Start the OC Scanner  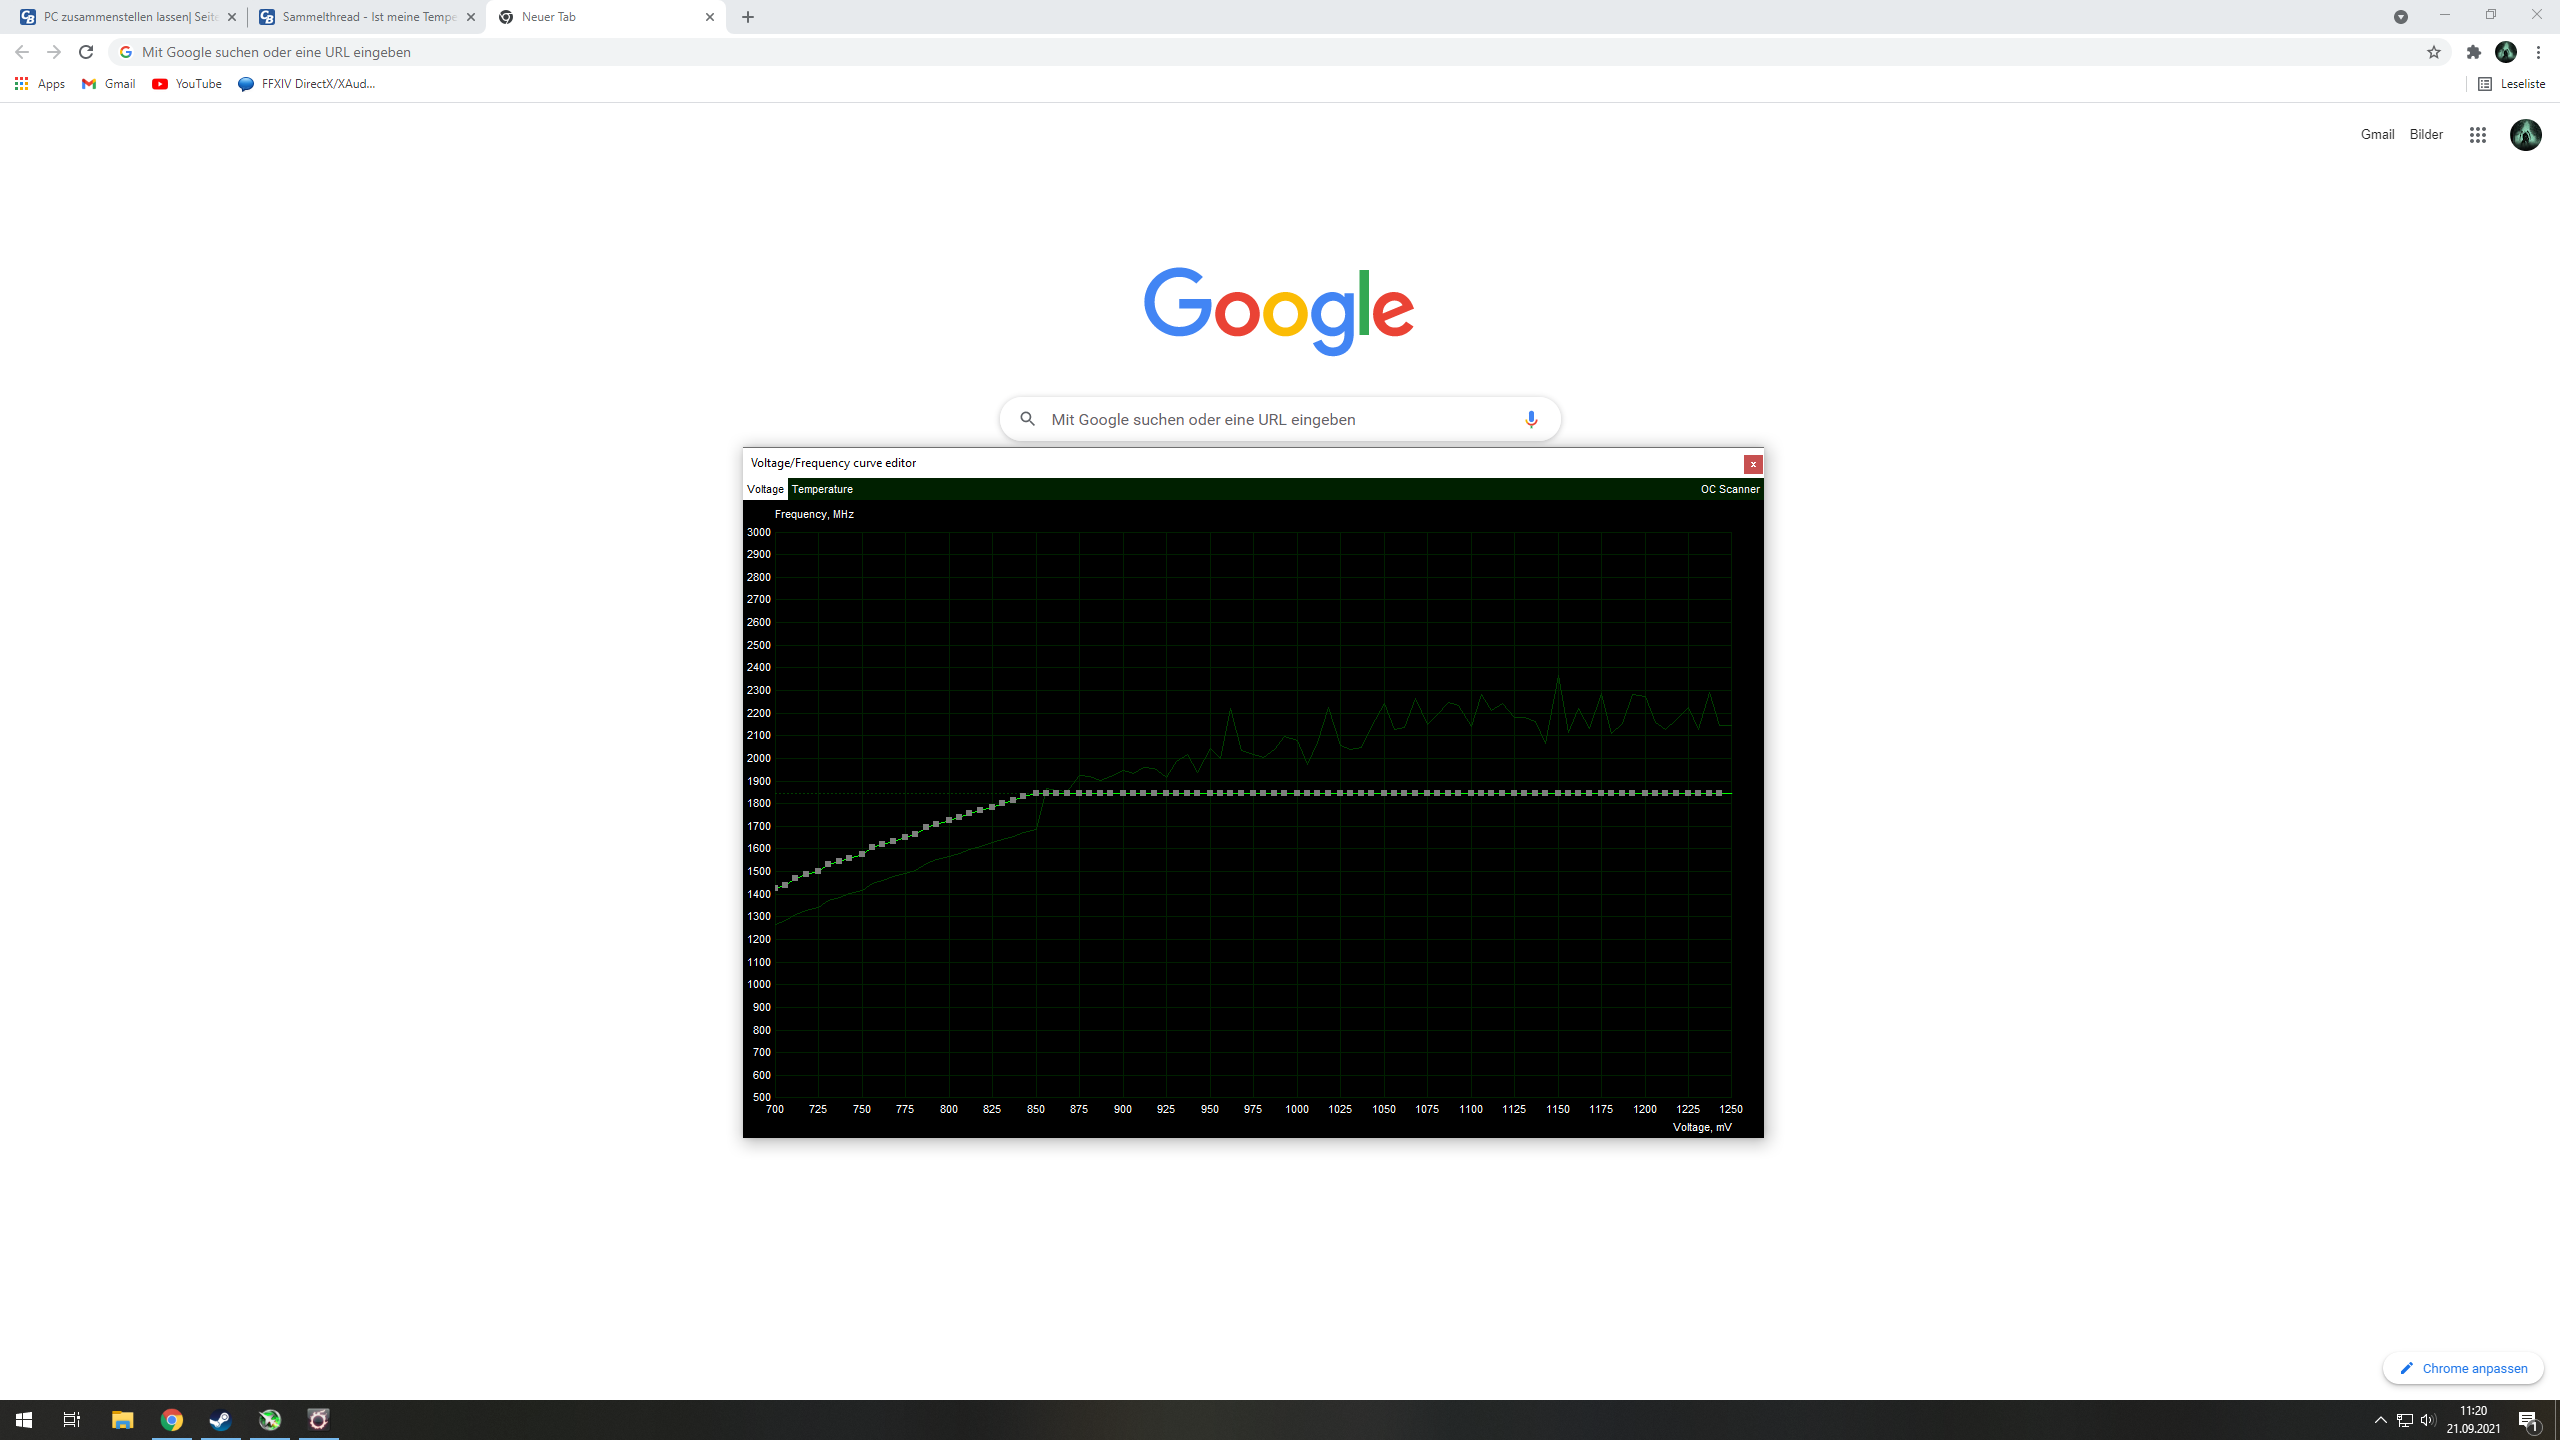(1729, 489)
